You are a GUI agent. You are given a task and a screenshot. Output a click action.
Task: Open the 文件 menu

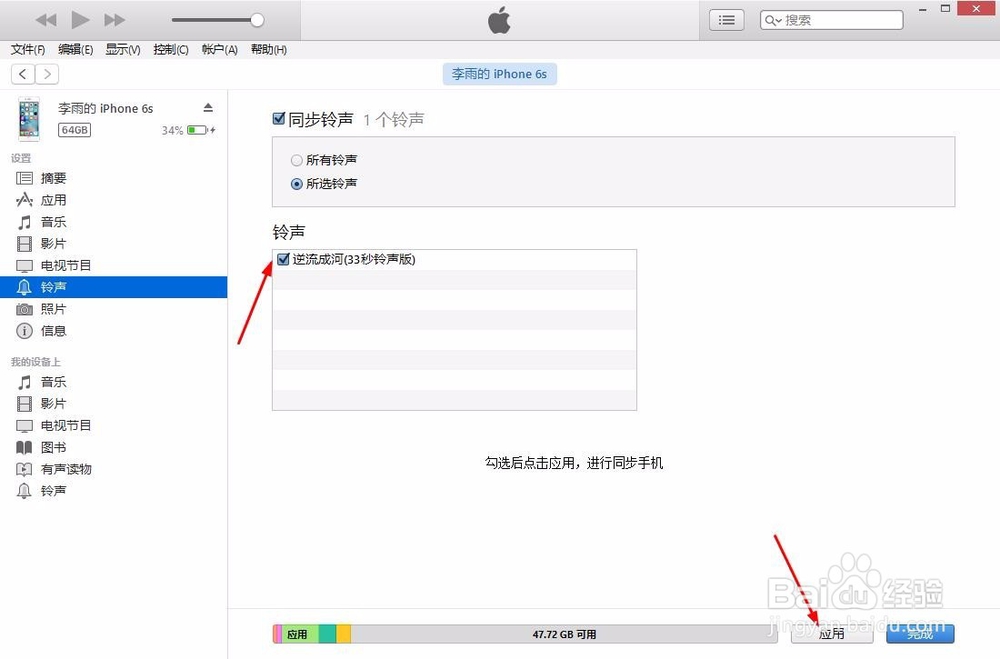click(x=27, y=49)
